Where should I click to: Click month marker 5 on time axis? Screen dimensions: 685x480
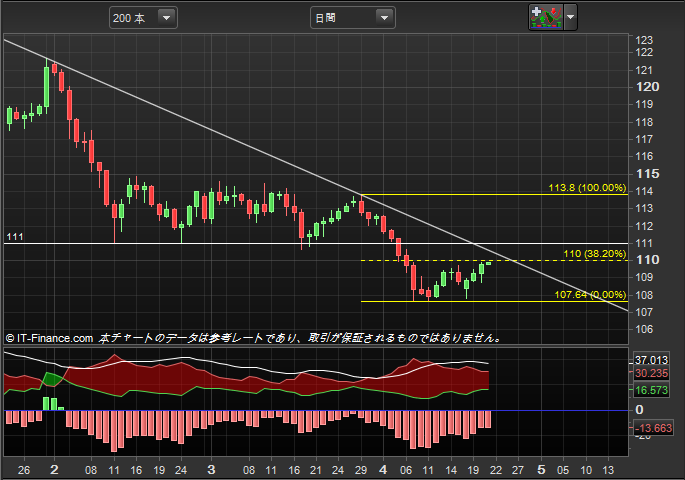541,470
